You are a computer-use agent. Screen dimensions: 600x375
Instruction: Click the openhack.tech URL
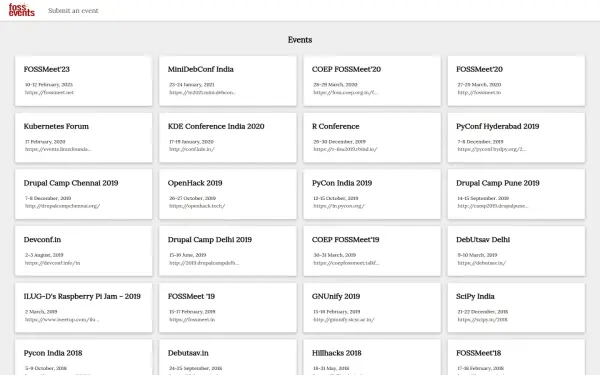[197, 206]
